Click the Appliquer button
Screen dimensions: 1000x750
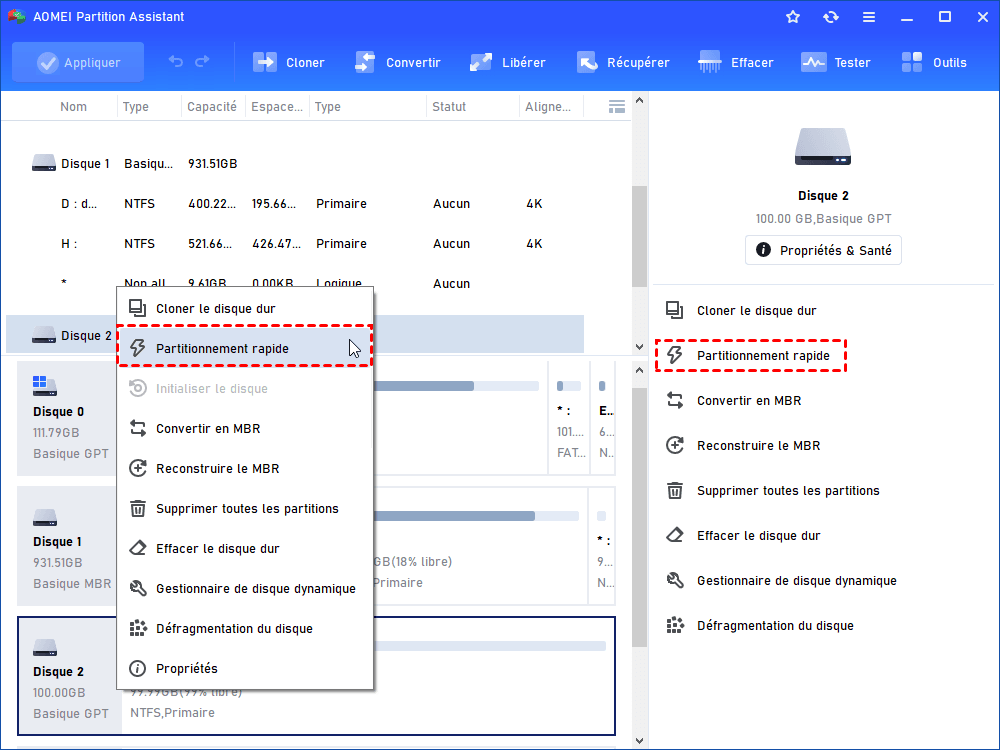[x=78, y=62]
